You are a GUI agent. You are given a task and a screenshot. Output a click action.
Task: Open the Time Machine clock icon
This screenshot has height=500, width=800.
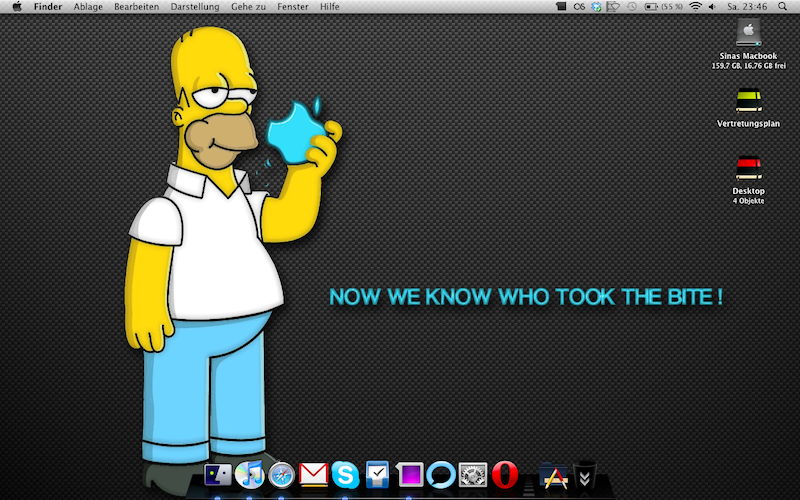click(x=632, y=7)
